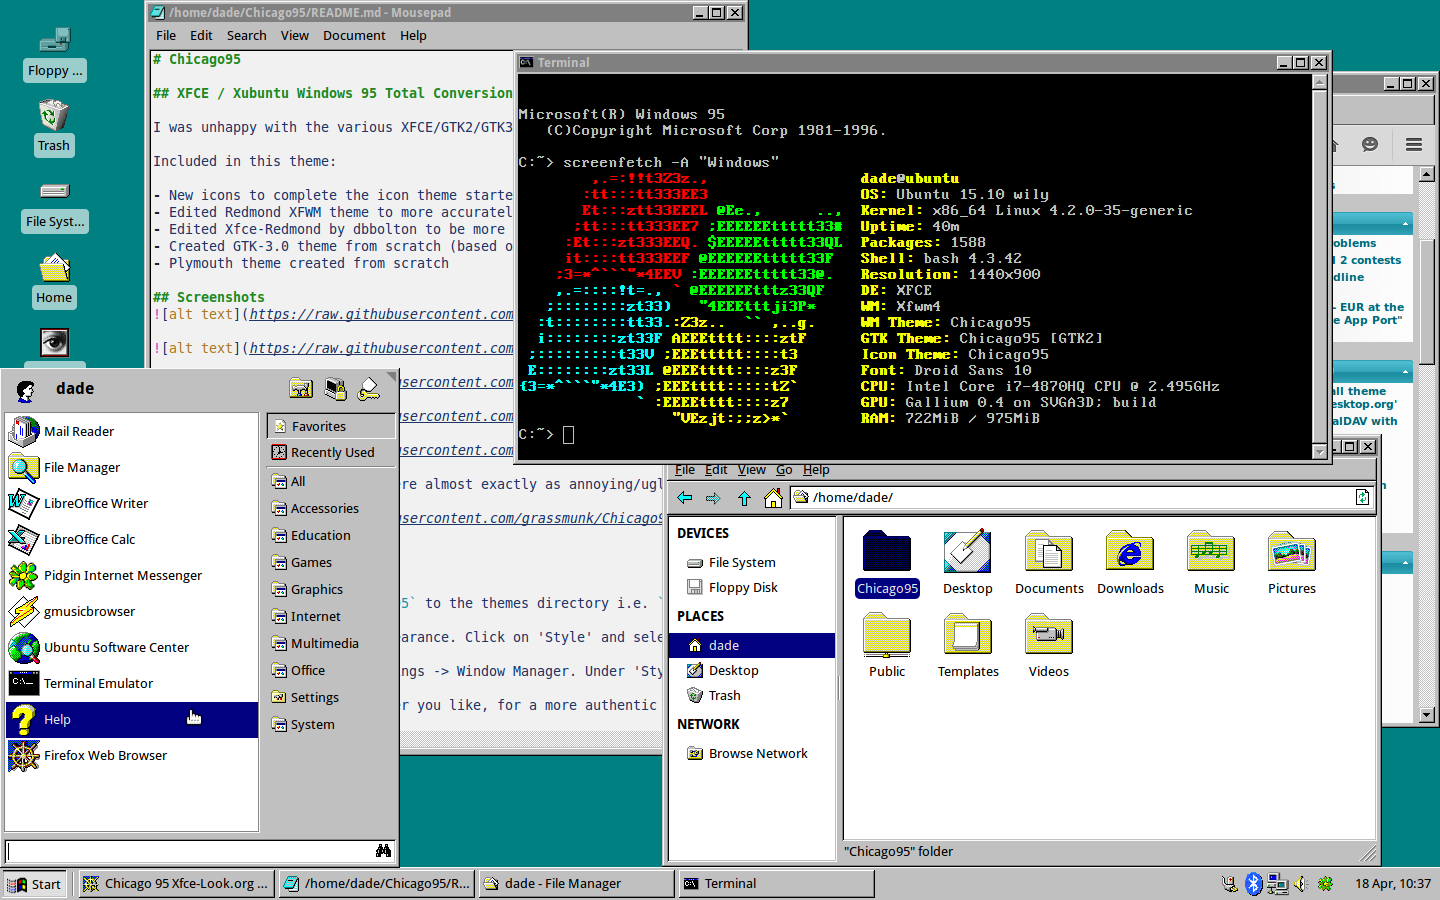Viewport: 1440px width, 900px height.
Task: Click reload icon in file manager location bar
Action: [1362, 498]
